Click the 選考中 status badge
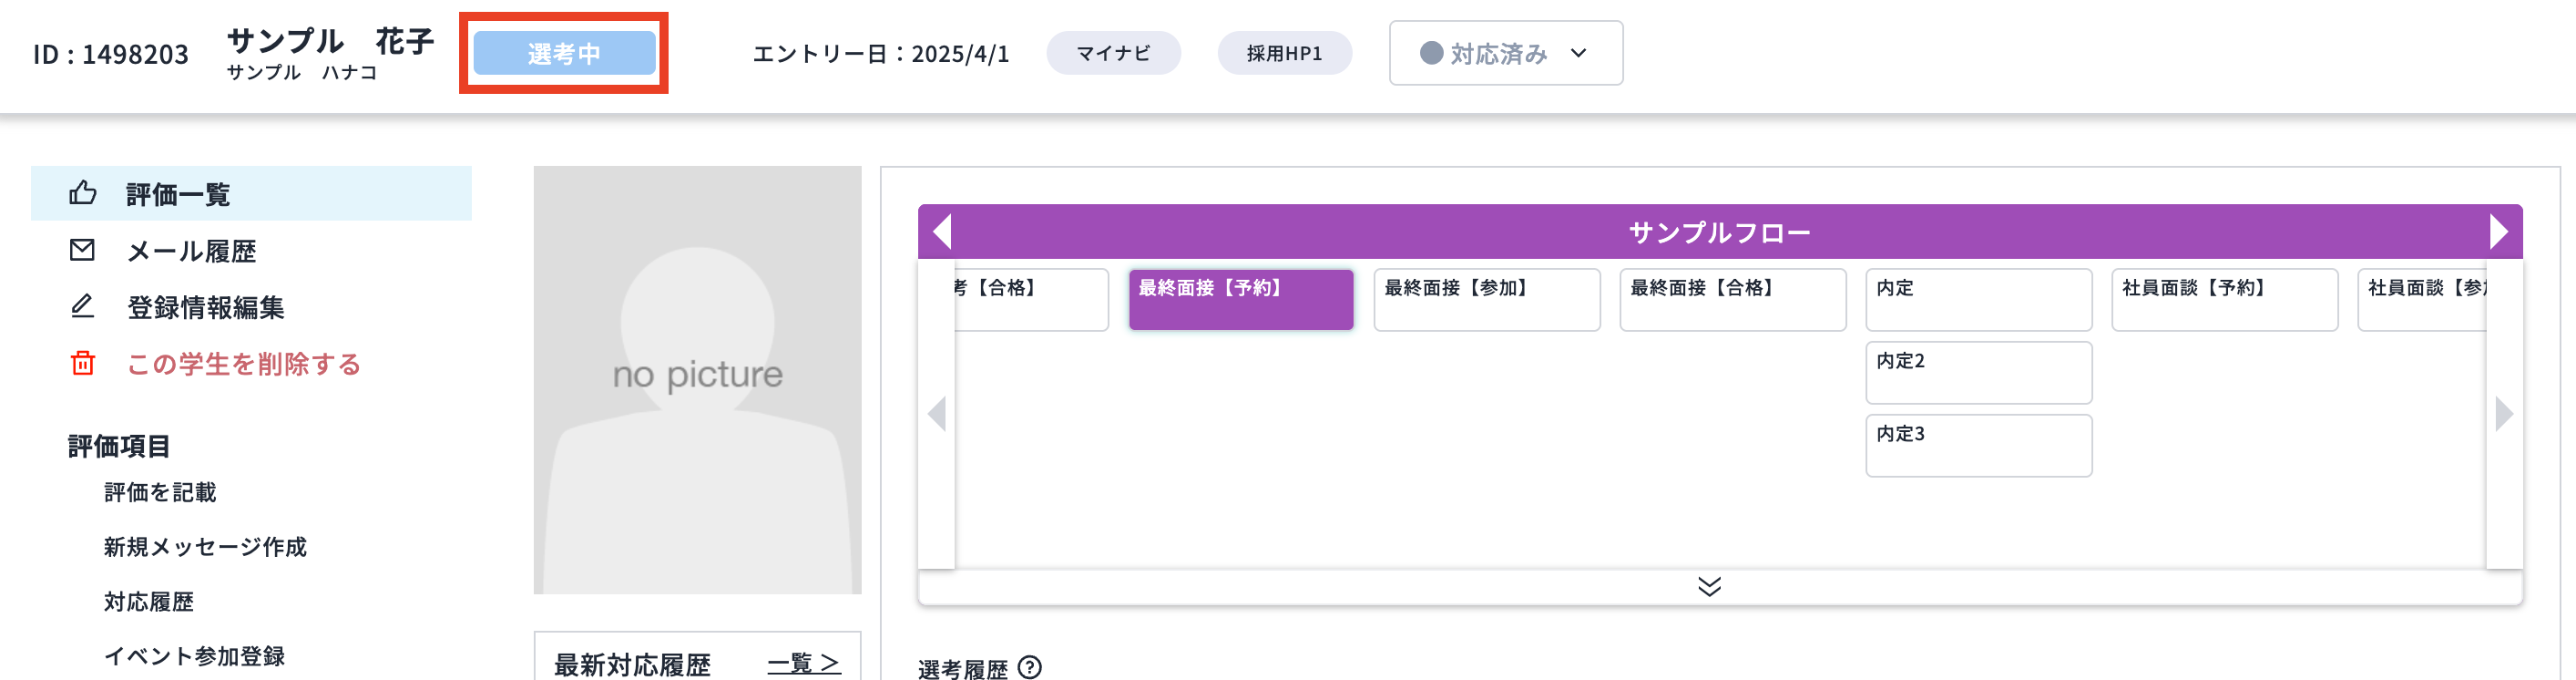This screenshot has width=2576, height=680. point(564,54)
